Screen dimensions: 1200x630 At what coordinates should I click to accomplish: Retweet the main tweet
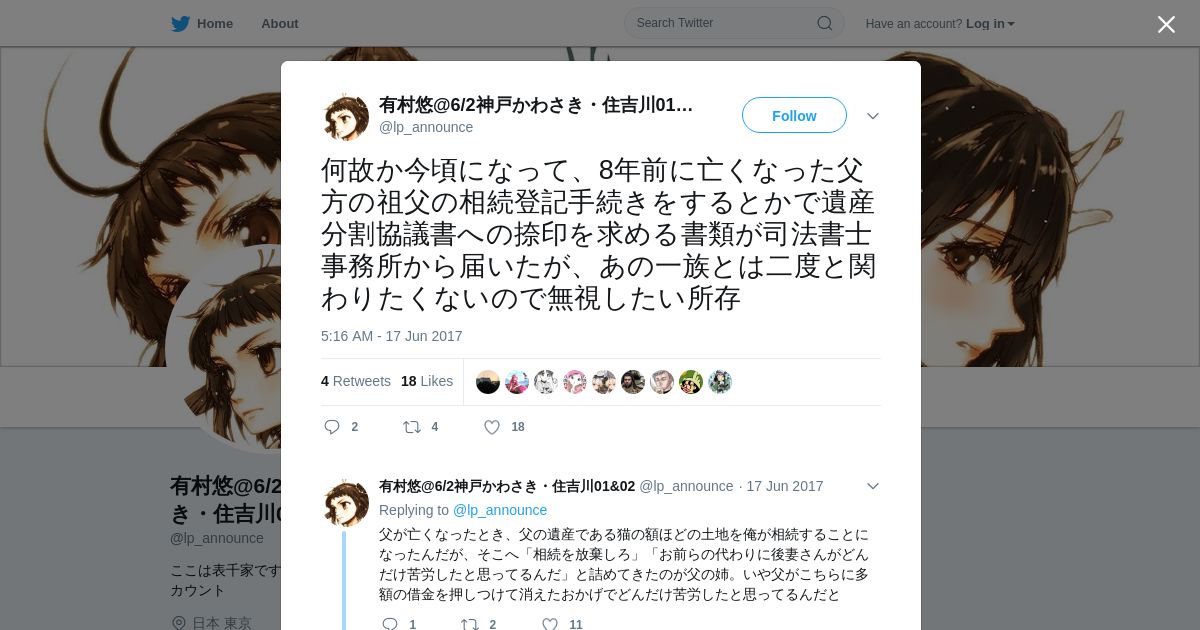click(411, 427)
